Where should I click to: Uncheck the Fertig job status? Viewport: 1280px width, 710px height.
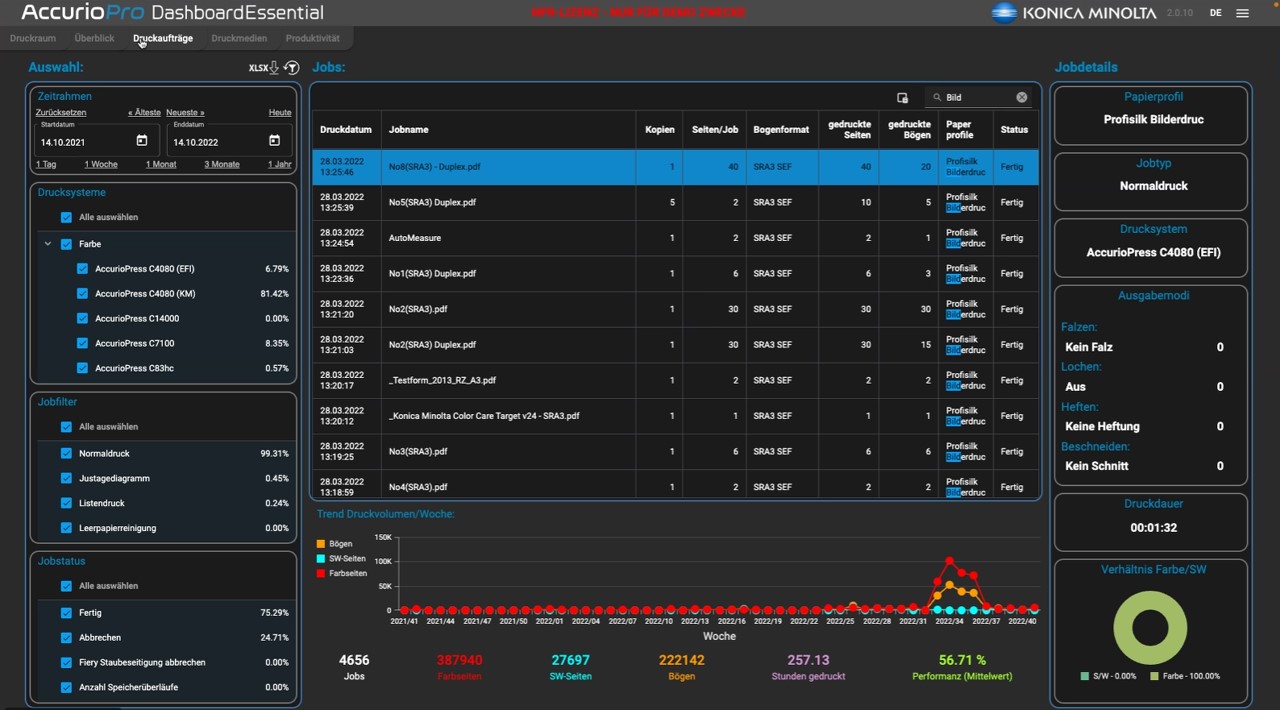66,613
